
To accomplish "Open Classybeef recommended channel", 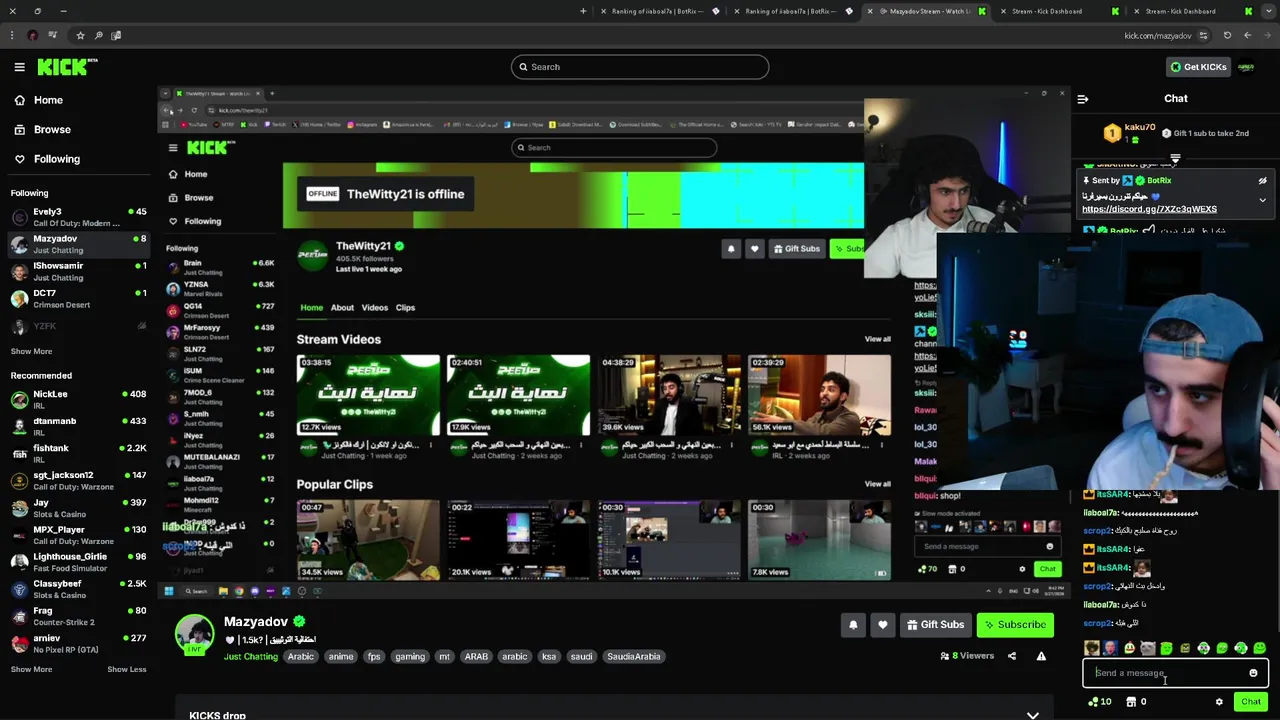I will point(78,588).
